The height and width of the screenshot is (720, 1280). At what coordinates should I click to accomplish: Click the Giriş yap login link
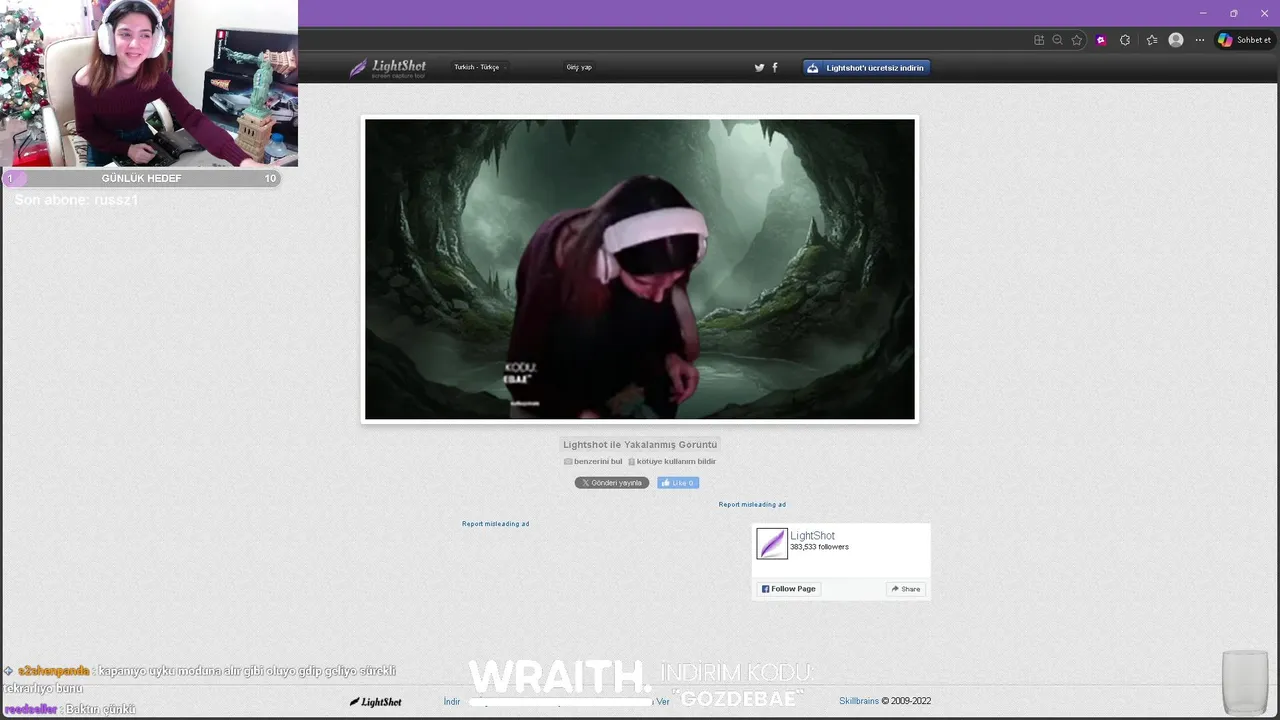click(x=579, y=67)
